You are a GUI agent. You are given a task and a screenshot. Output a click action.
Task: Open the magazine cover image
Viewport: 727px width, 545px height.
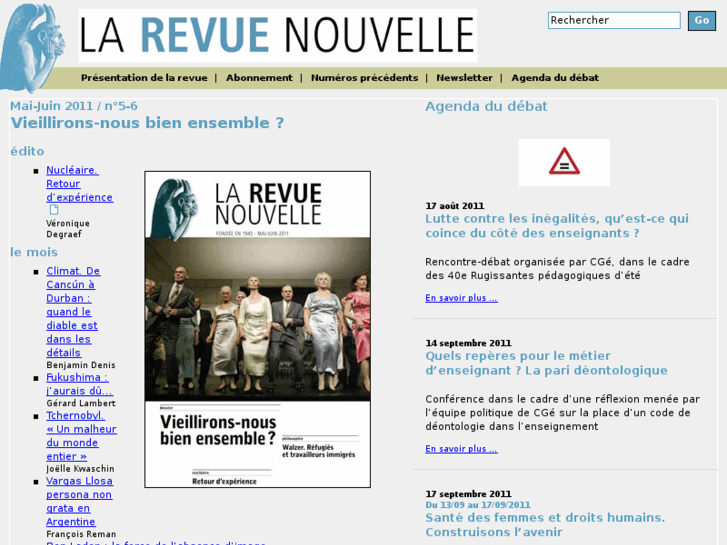tap(257, 329)
